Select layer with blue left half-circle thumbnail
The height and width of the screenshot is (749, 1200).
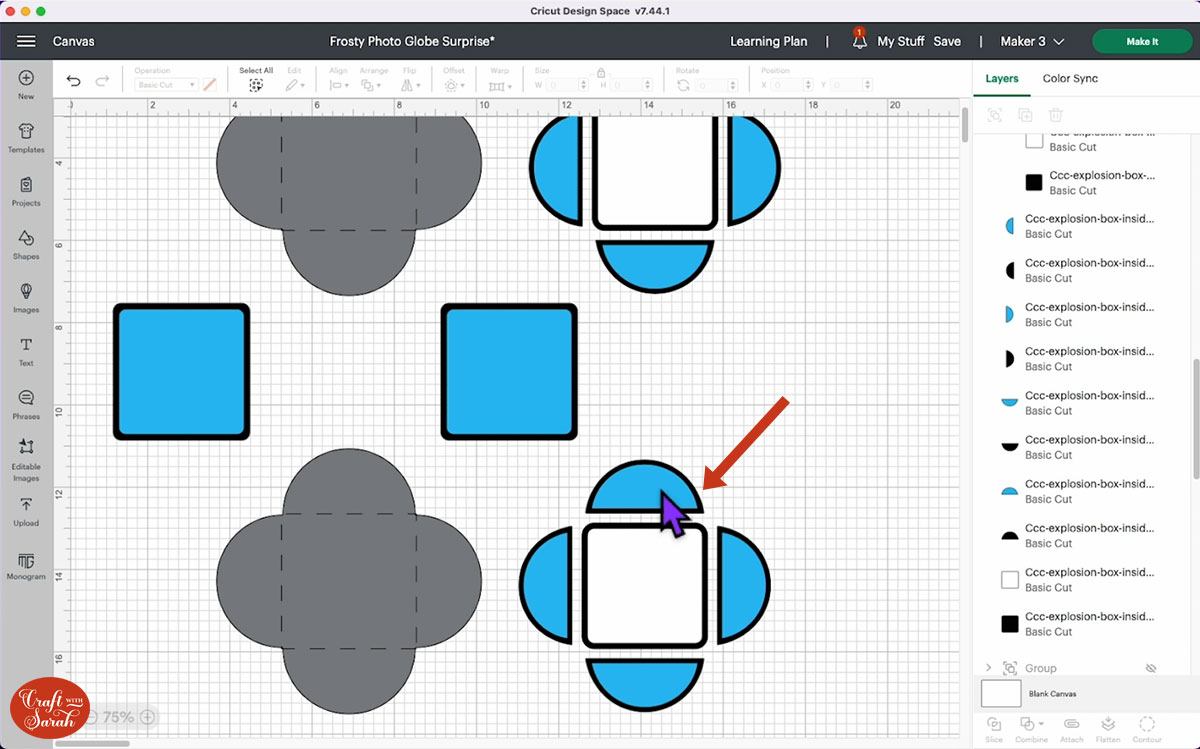click(1078, 226)
